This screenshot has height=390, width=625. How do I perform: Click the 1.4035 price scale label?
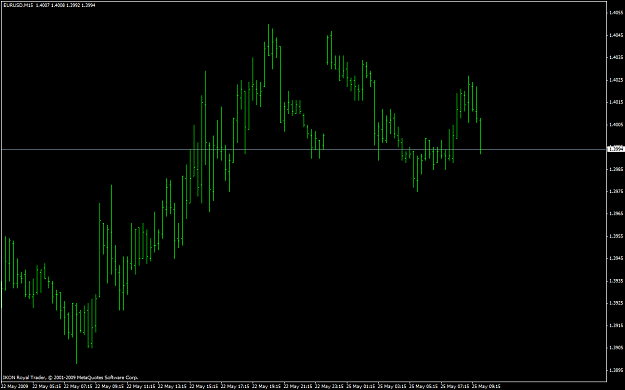click(x=616, y=57)
